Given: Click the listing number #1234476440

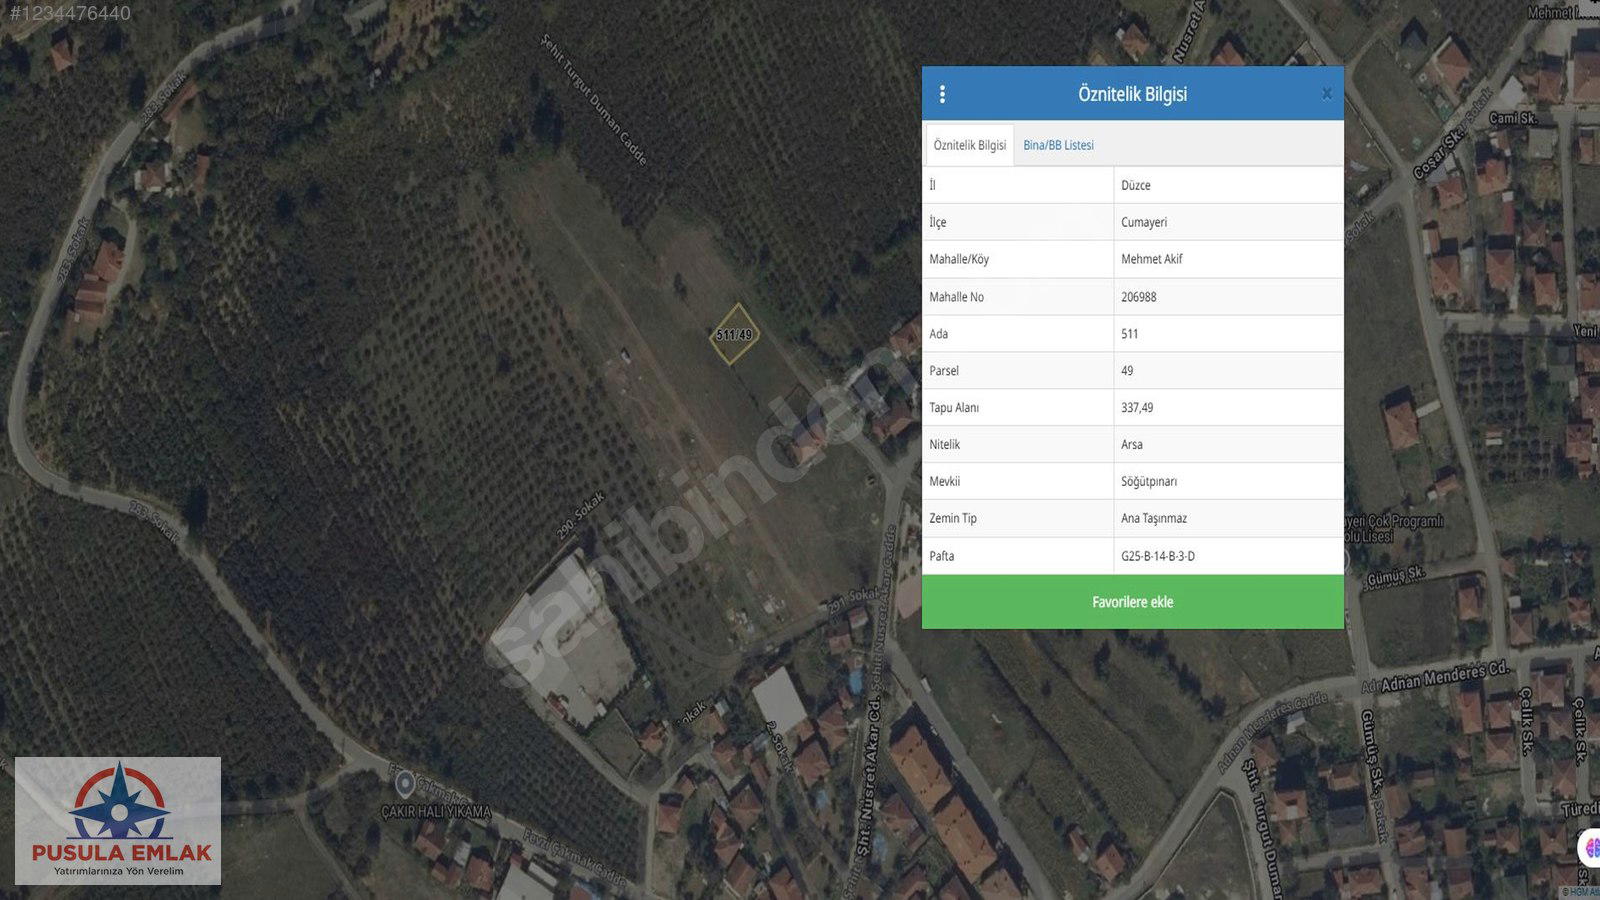Looking at the screenshot, I should point(70,13).
